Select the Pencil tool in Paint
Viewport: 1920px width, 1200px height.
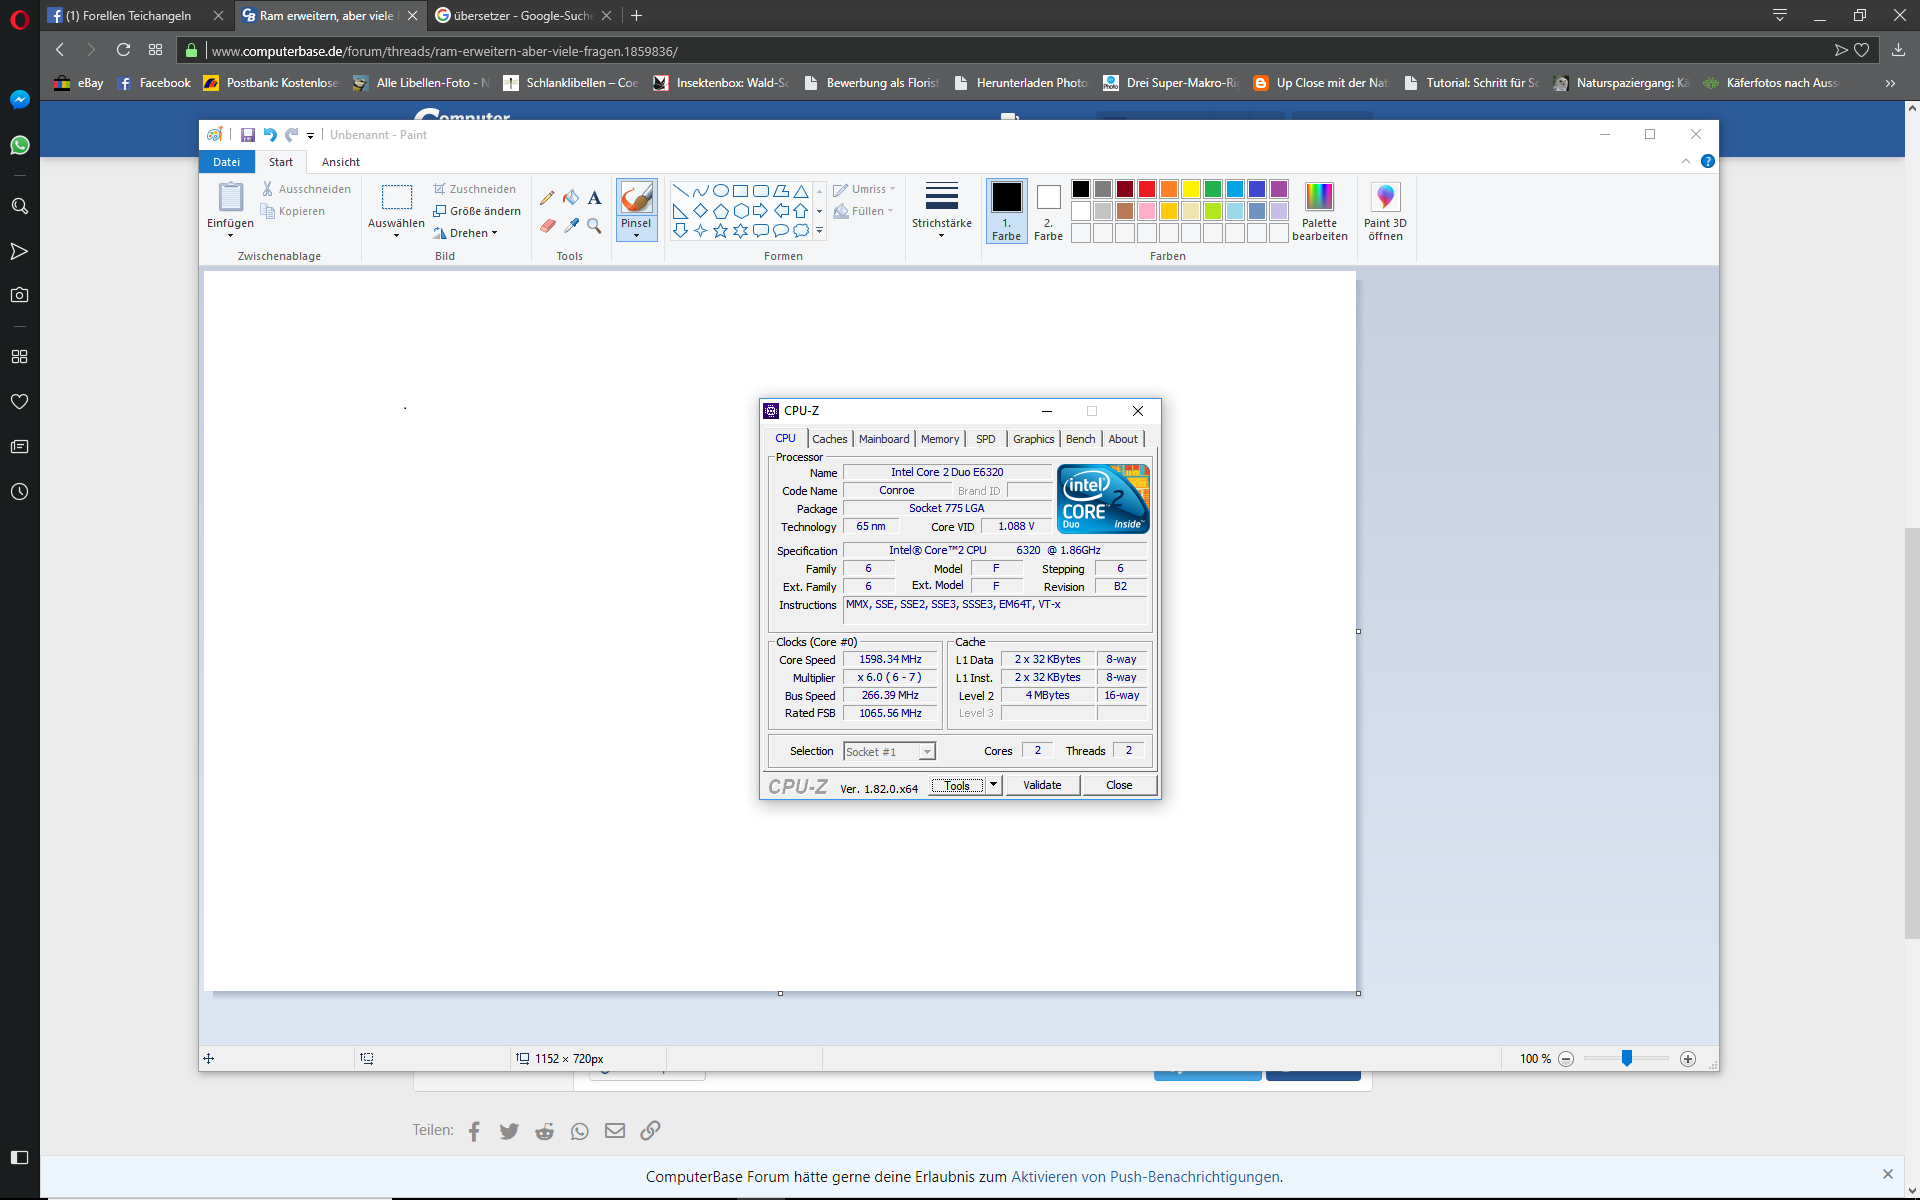(547, 198)
